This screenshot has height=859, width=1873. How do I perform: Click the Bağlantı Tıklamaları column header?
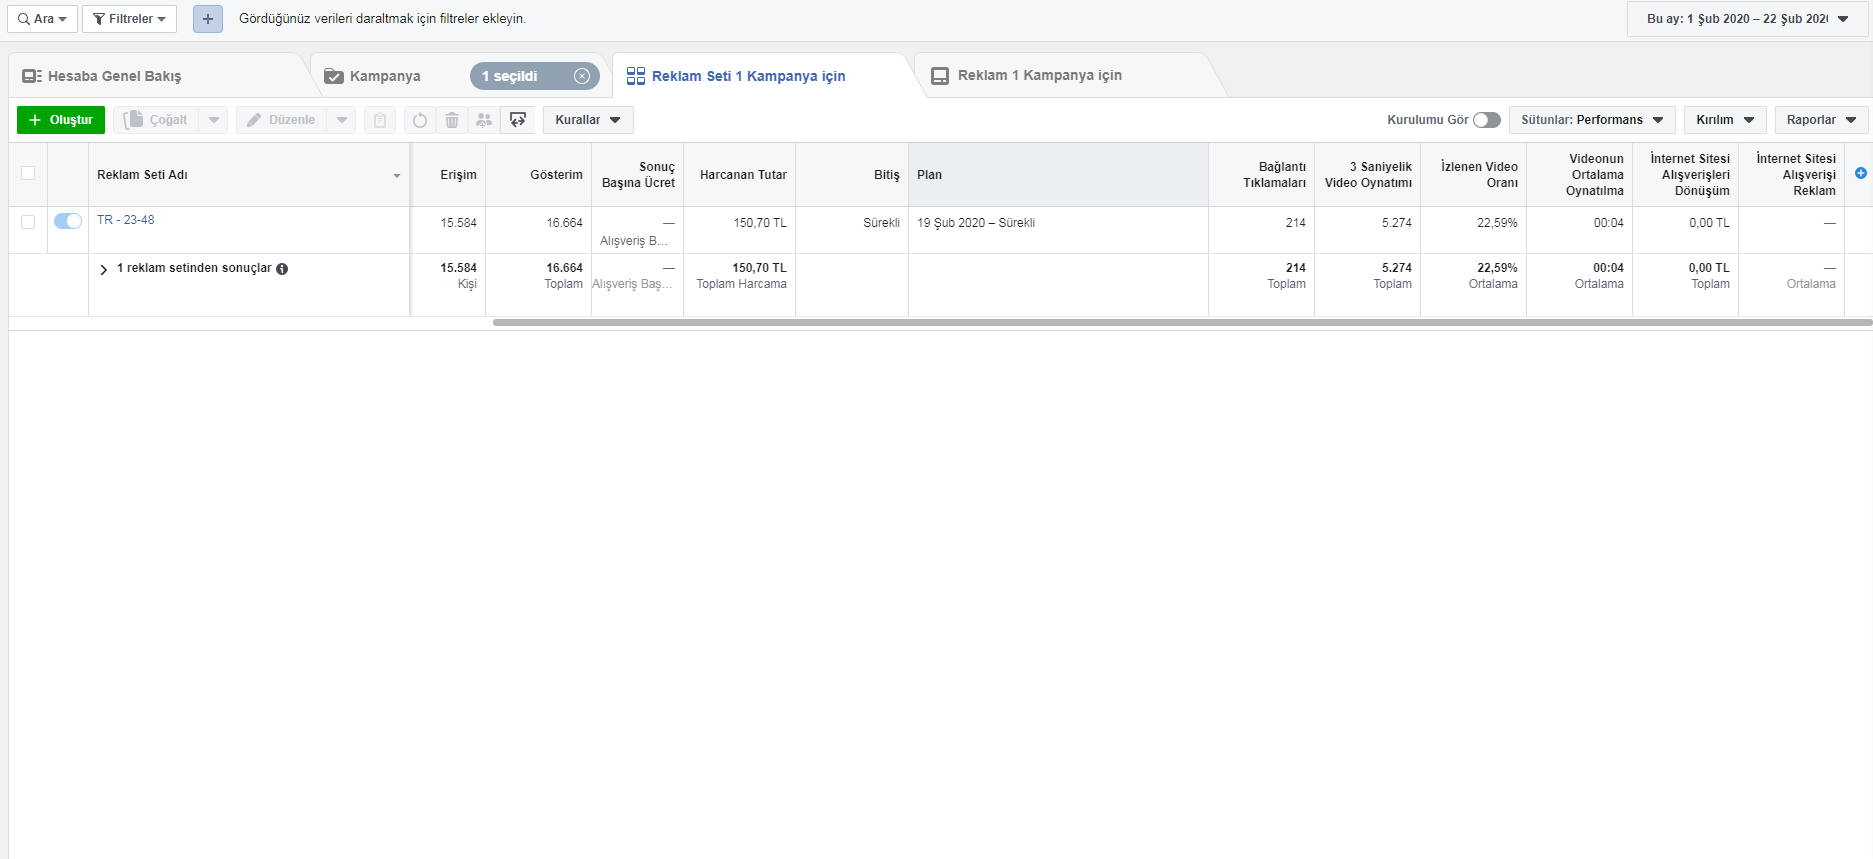(x=1262, y=175)
